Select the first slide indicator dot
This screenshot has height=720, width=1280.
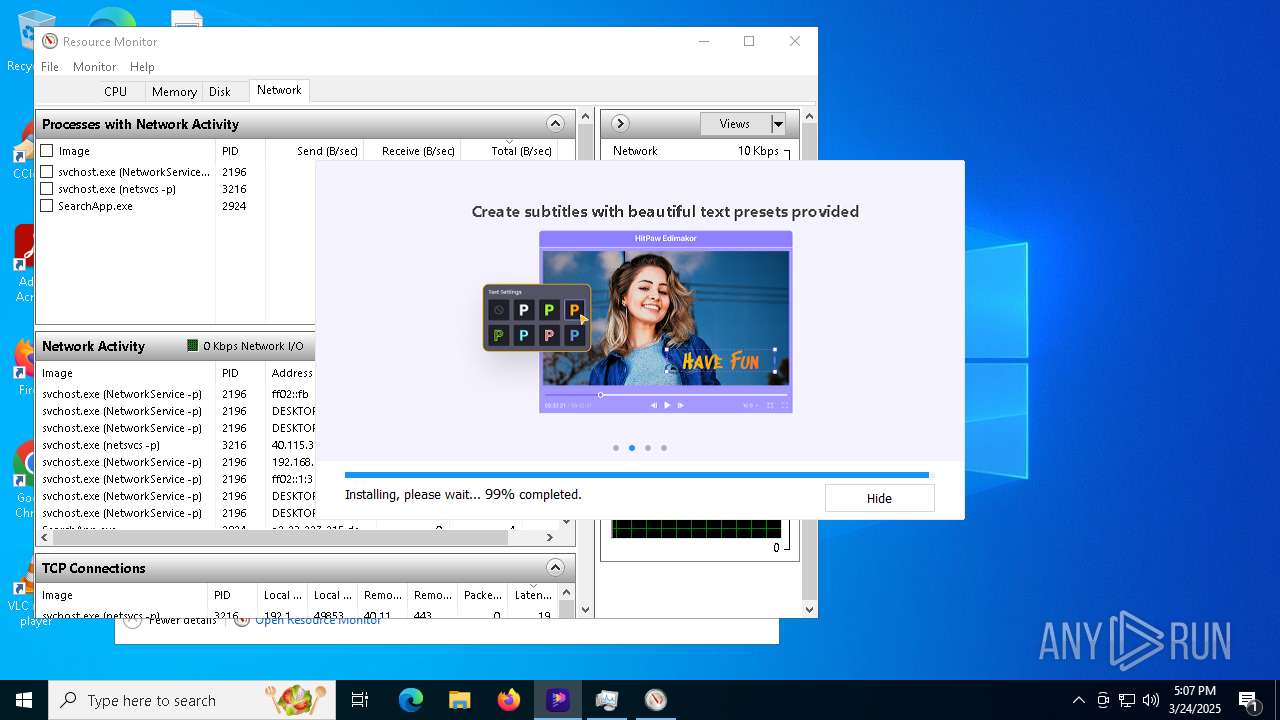[616, 448]
